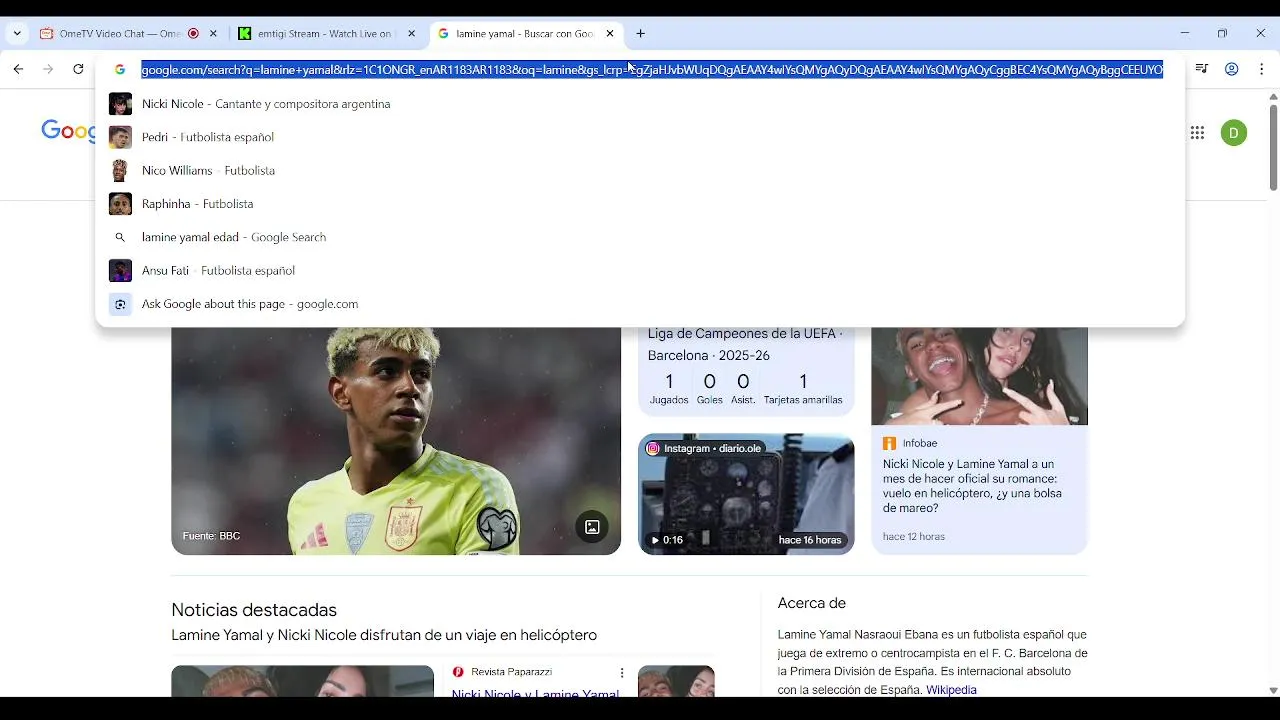Click the Nicki Nicole suggestion thumbnail
Screen dimensions: 1280x720
[120, 104]
